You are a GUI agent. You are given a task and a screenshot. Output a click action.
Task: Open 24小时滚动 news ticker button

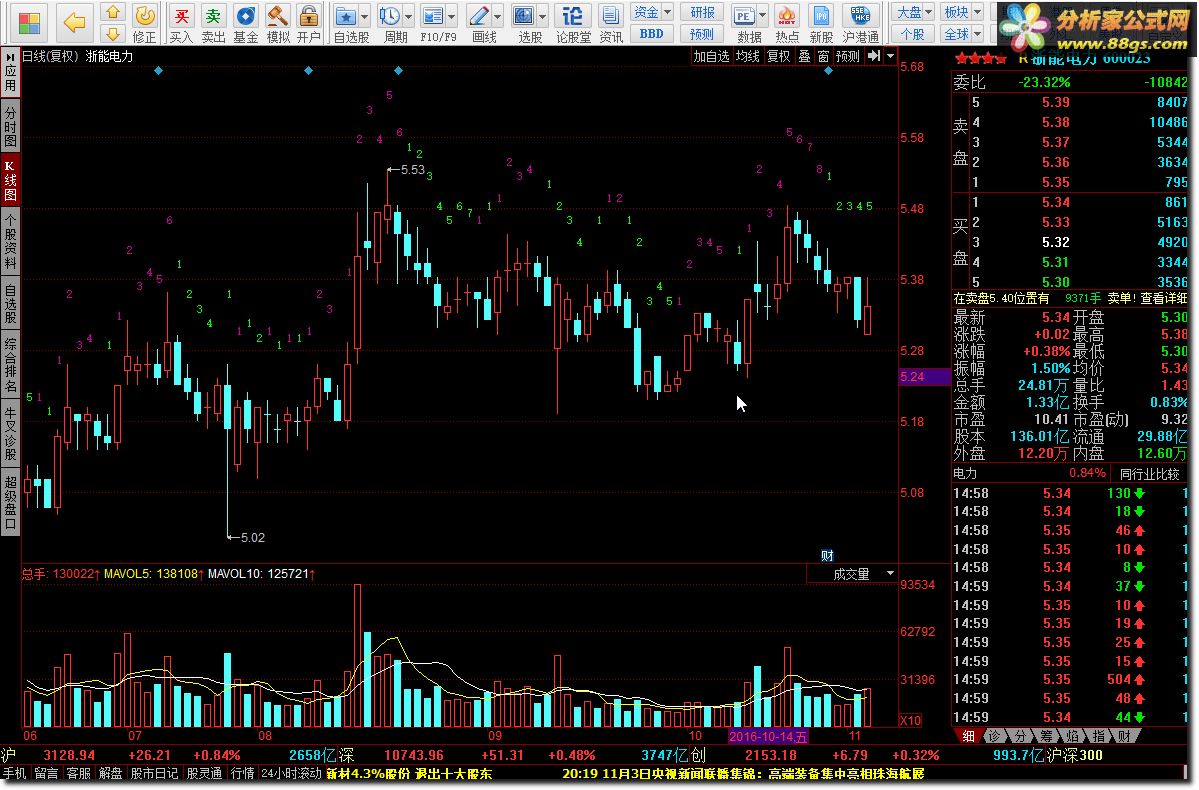291,774
